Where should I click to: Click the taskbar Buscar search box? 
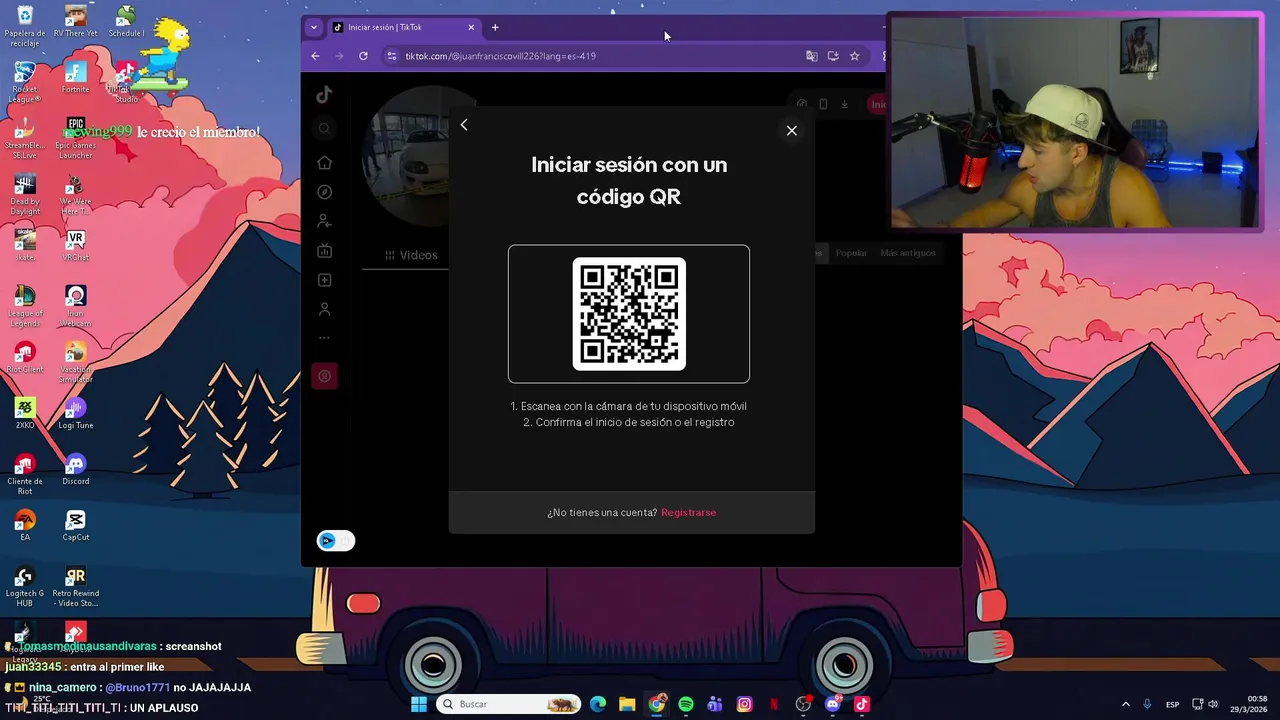click(x=510, y=704)
